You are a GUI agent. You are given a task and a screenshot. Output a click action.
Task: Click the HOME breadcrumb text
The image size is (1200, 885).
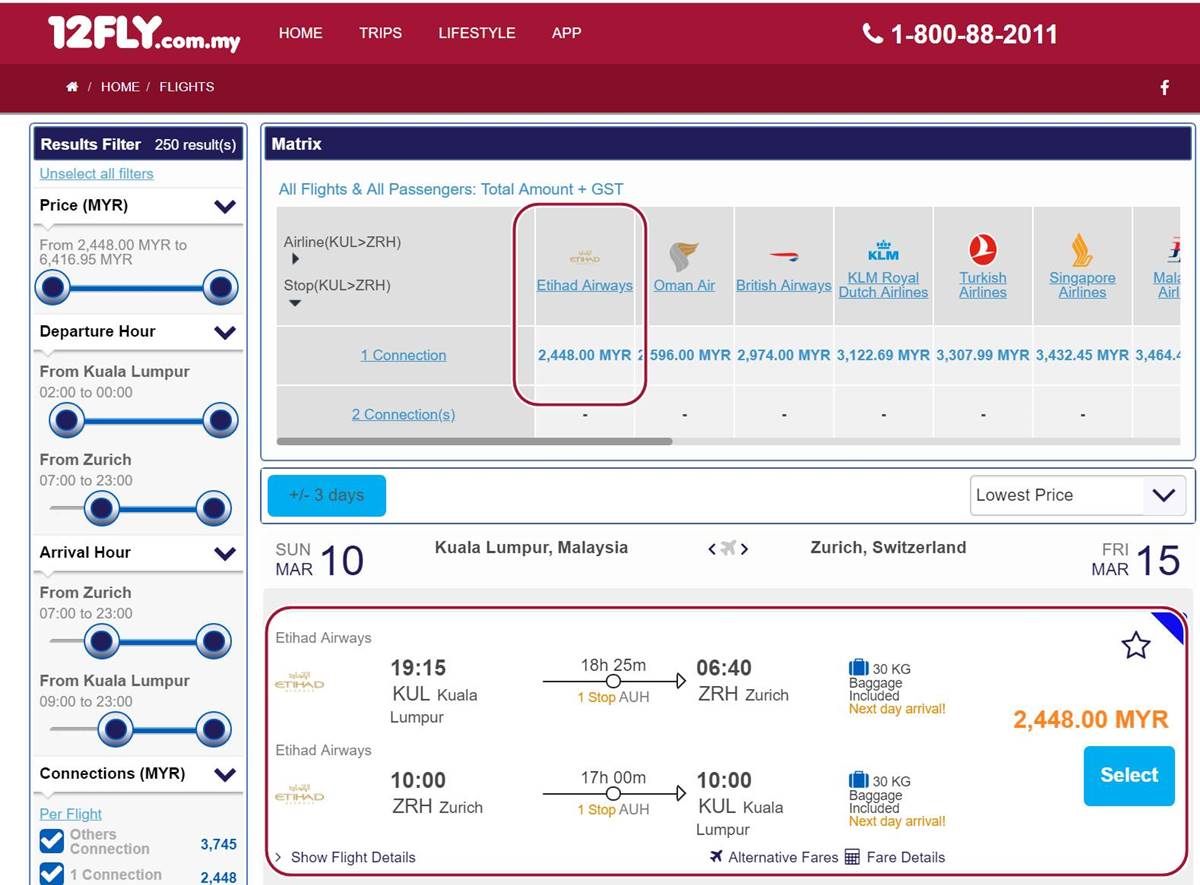tap(120, 87)
